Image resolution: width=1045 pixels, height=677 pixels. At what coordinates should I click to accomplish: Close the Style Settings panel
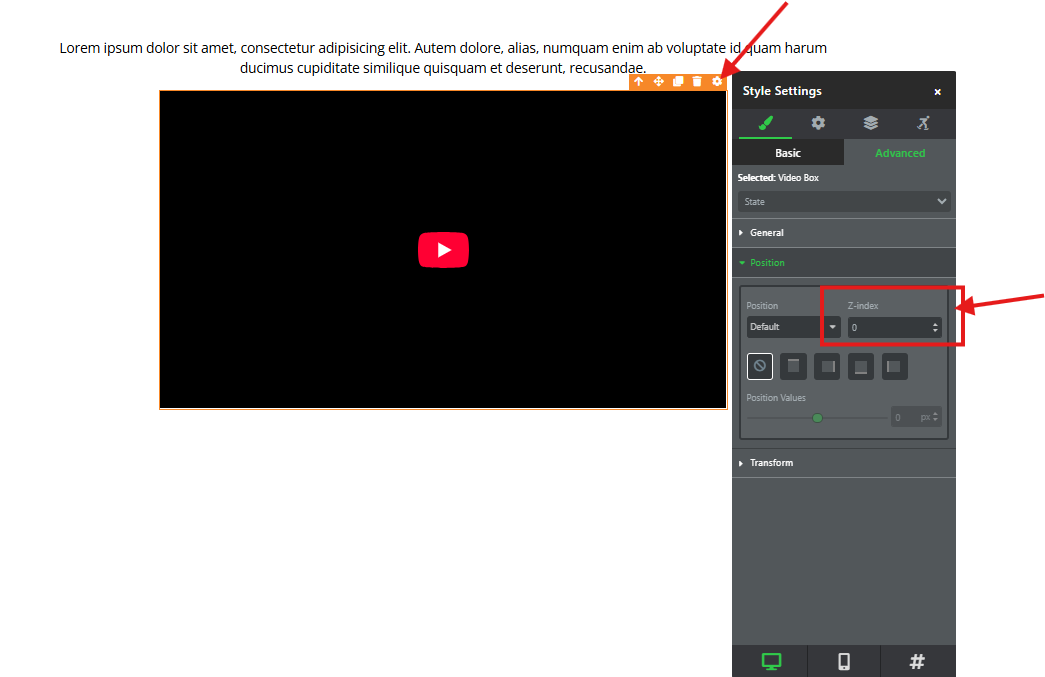point(937,92)
